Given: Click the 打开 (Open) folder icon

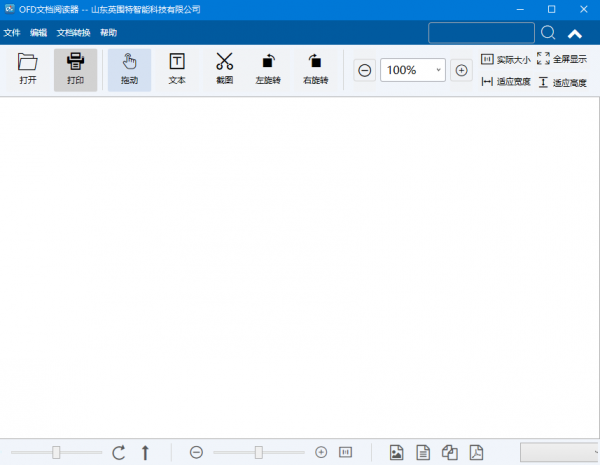Looking at the screenshot, I should (x=28, y=63).
